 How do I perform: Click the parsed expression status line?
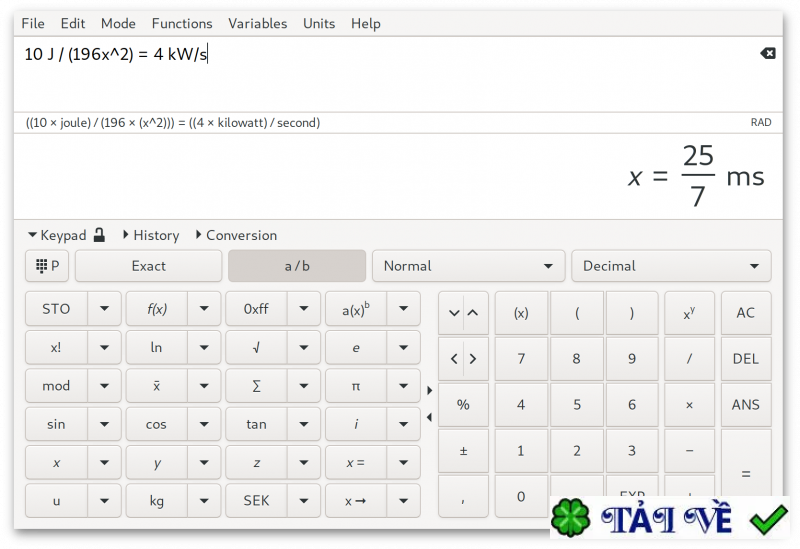tap(172, 122)
